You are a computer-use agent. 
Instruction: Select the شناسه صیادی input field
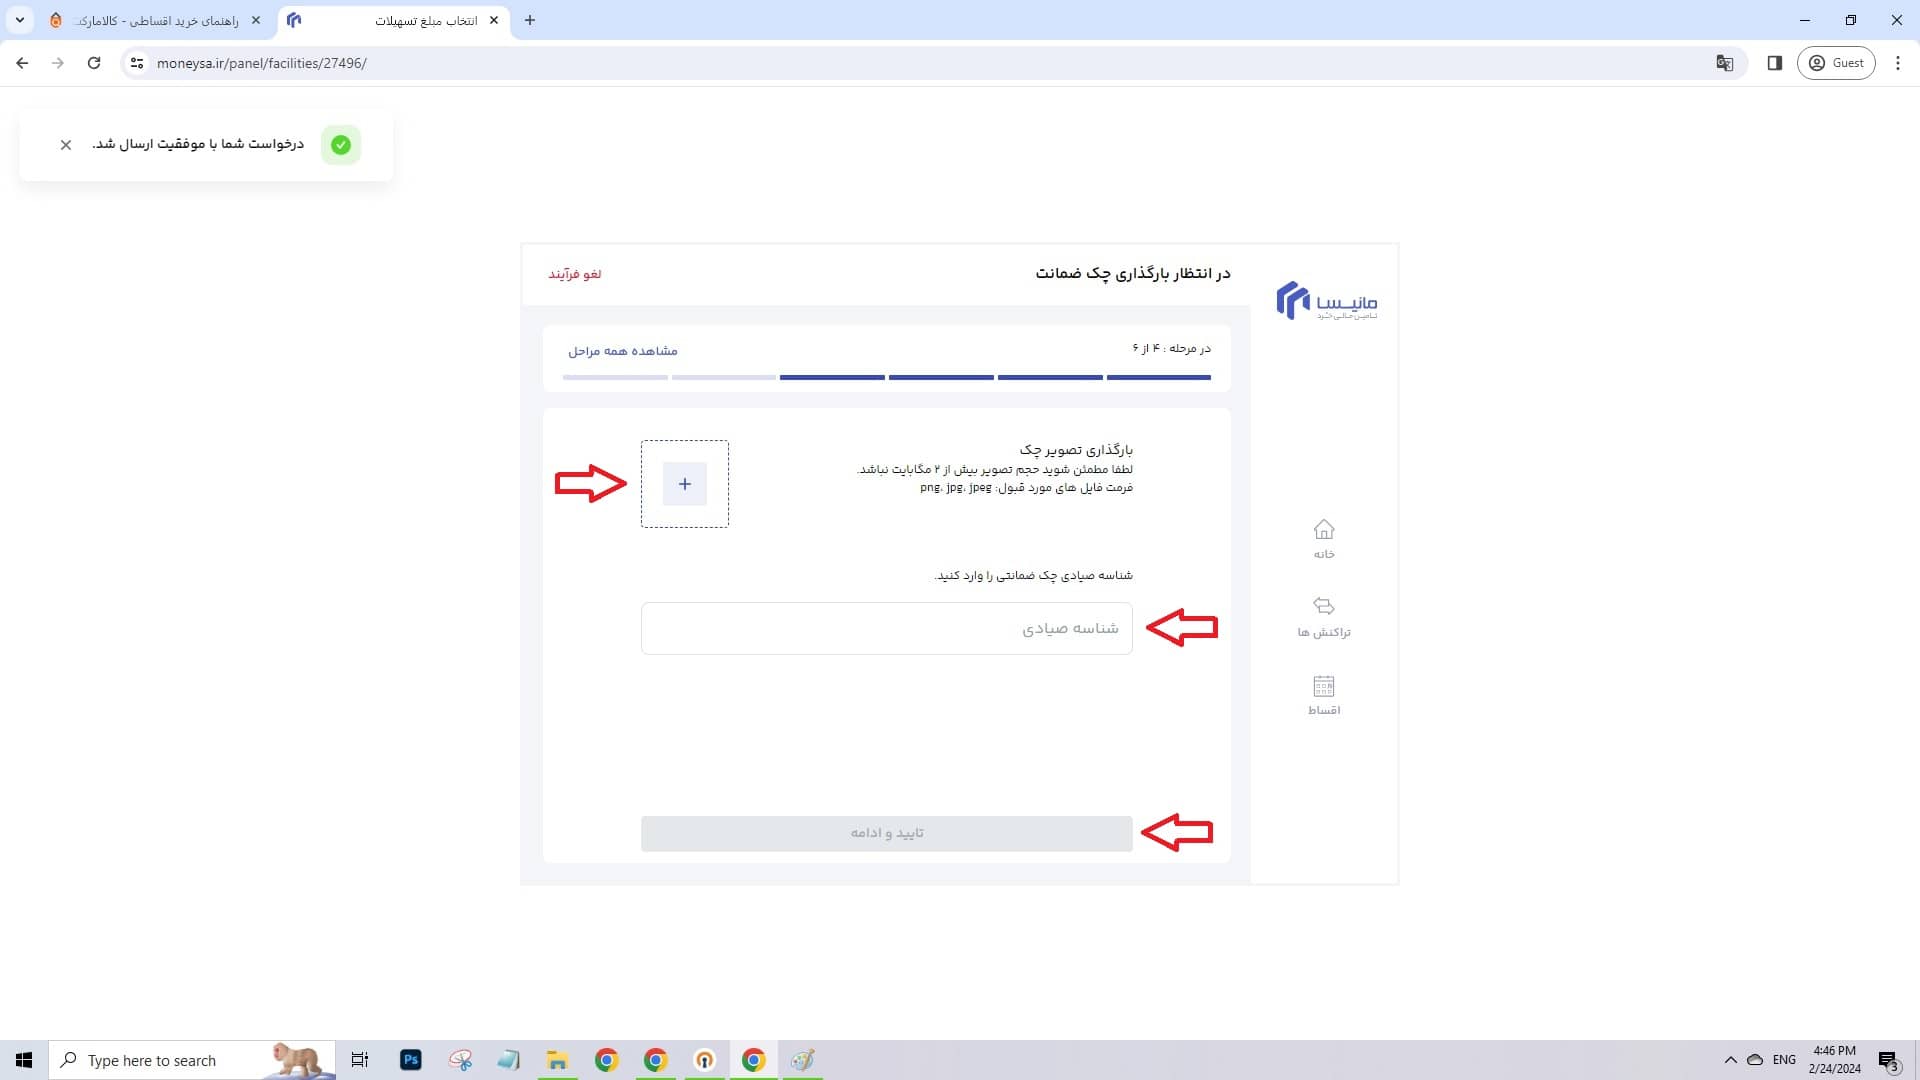click(x=885, y=628)
